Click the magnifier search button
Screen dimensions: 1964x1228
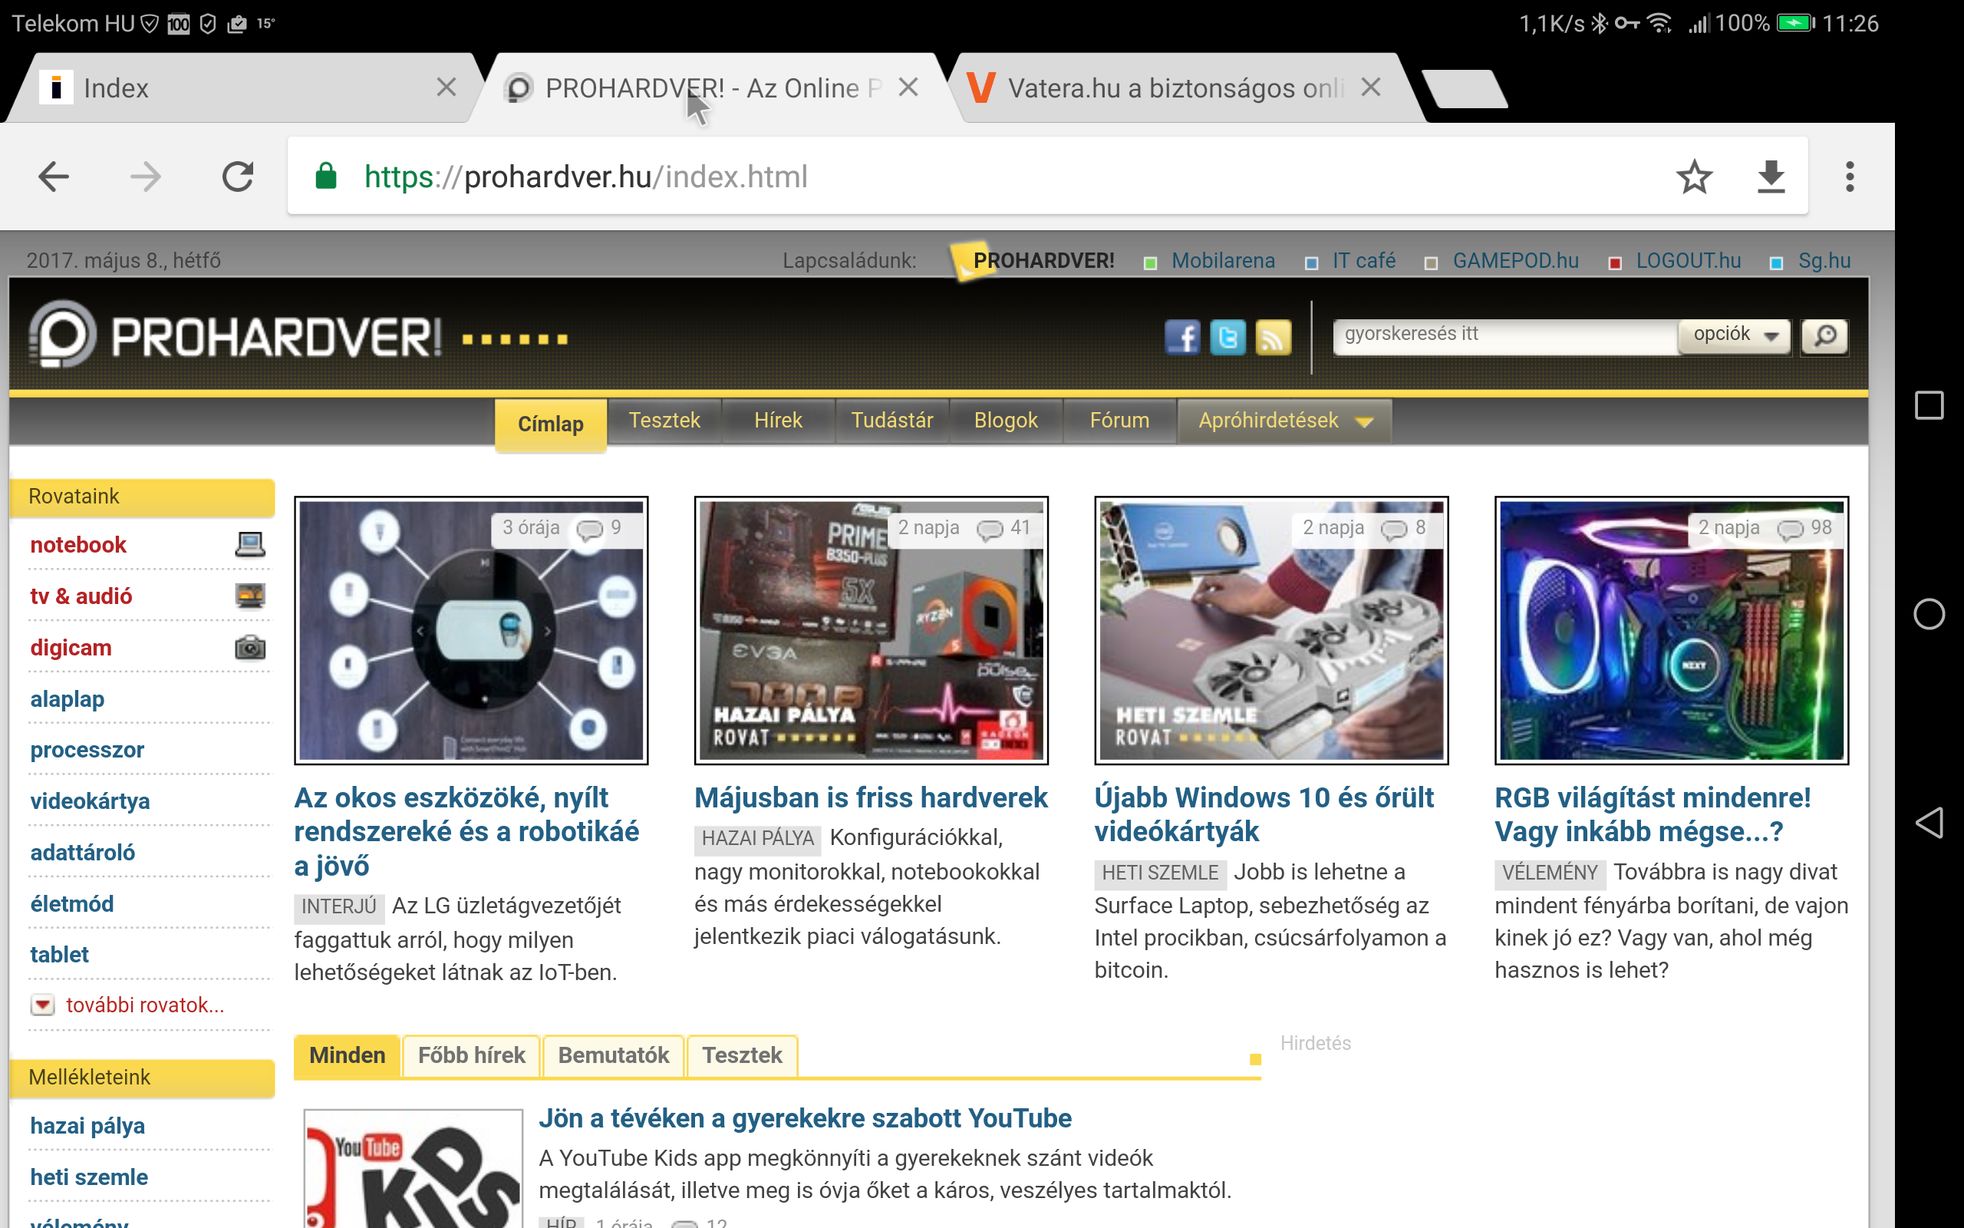click(1825, 336)
